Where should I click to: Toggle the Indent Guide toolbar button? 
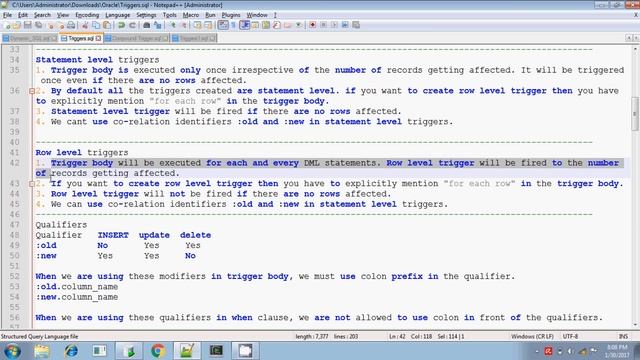tap(245, 25)
